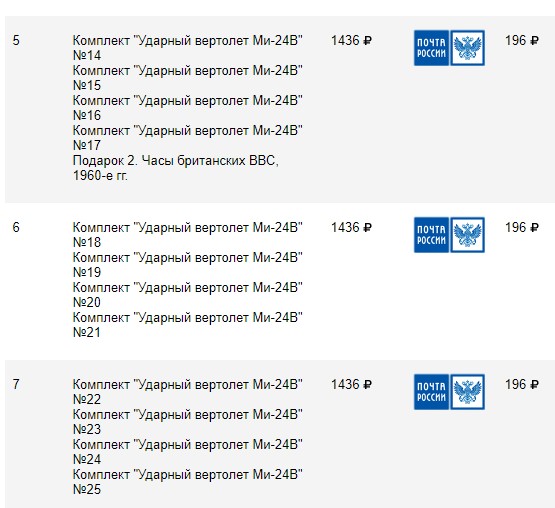Select the Ми-24В kit №24 item
Viewport: 555px width, 508px height.
click(188, 452)
